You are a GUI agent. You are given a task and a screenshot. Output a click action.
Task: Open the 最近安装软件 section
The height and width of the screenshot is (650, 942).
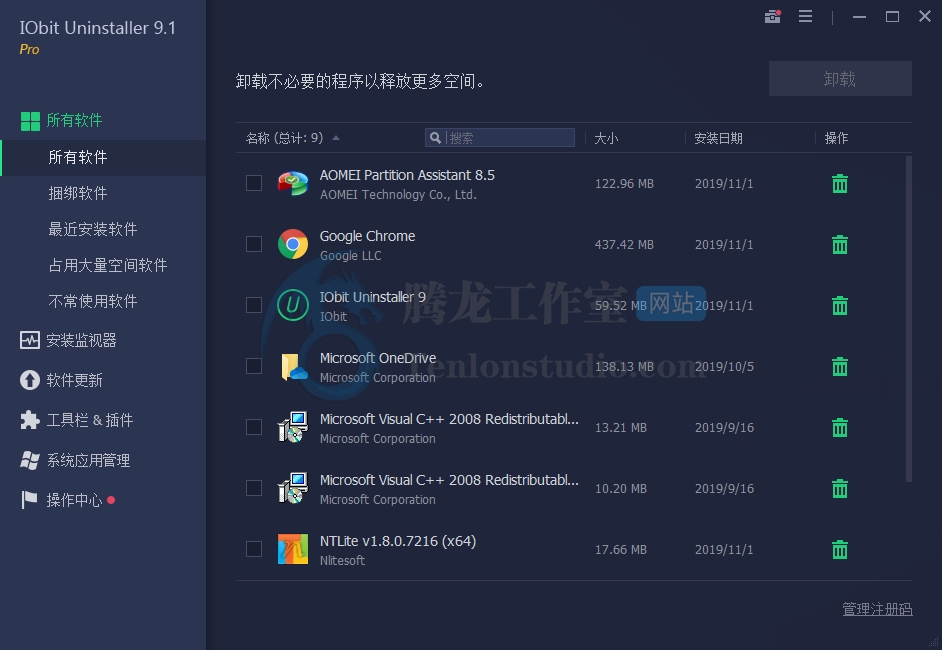tap(93, 229)
